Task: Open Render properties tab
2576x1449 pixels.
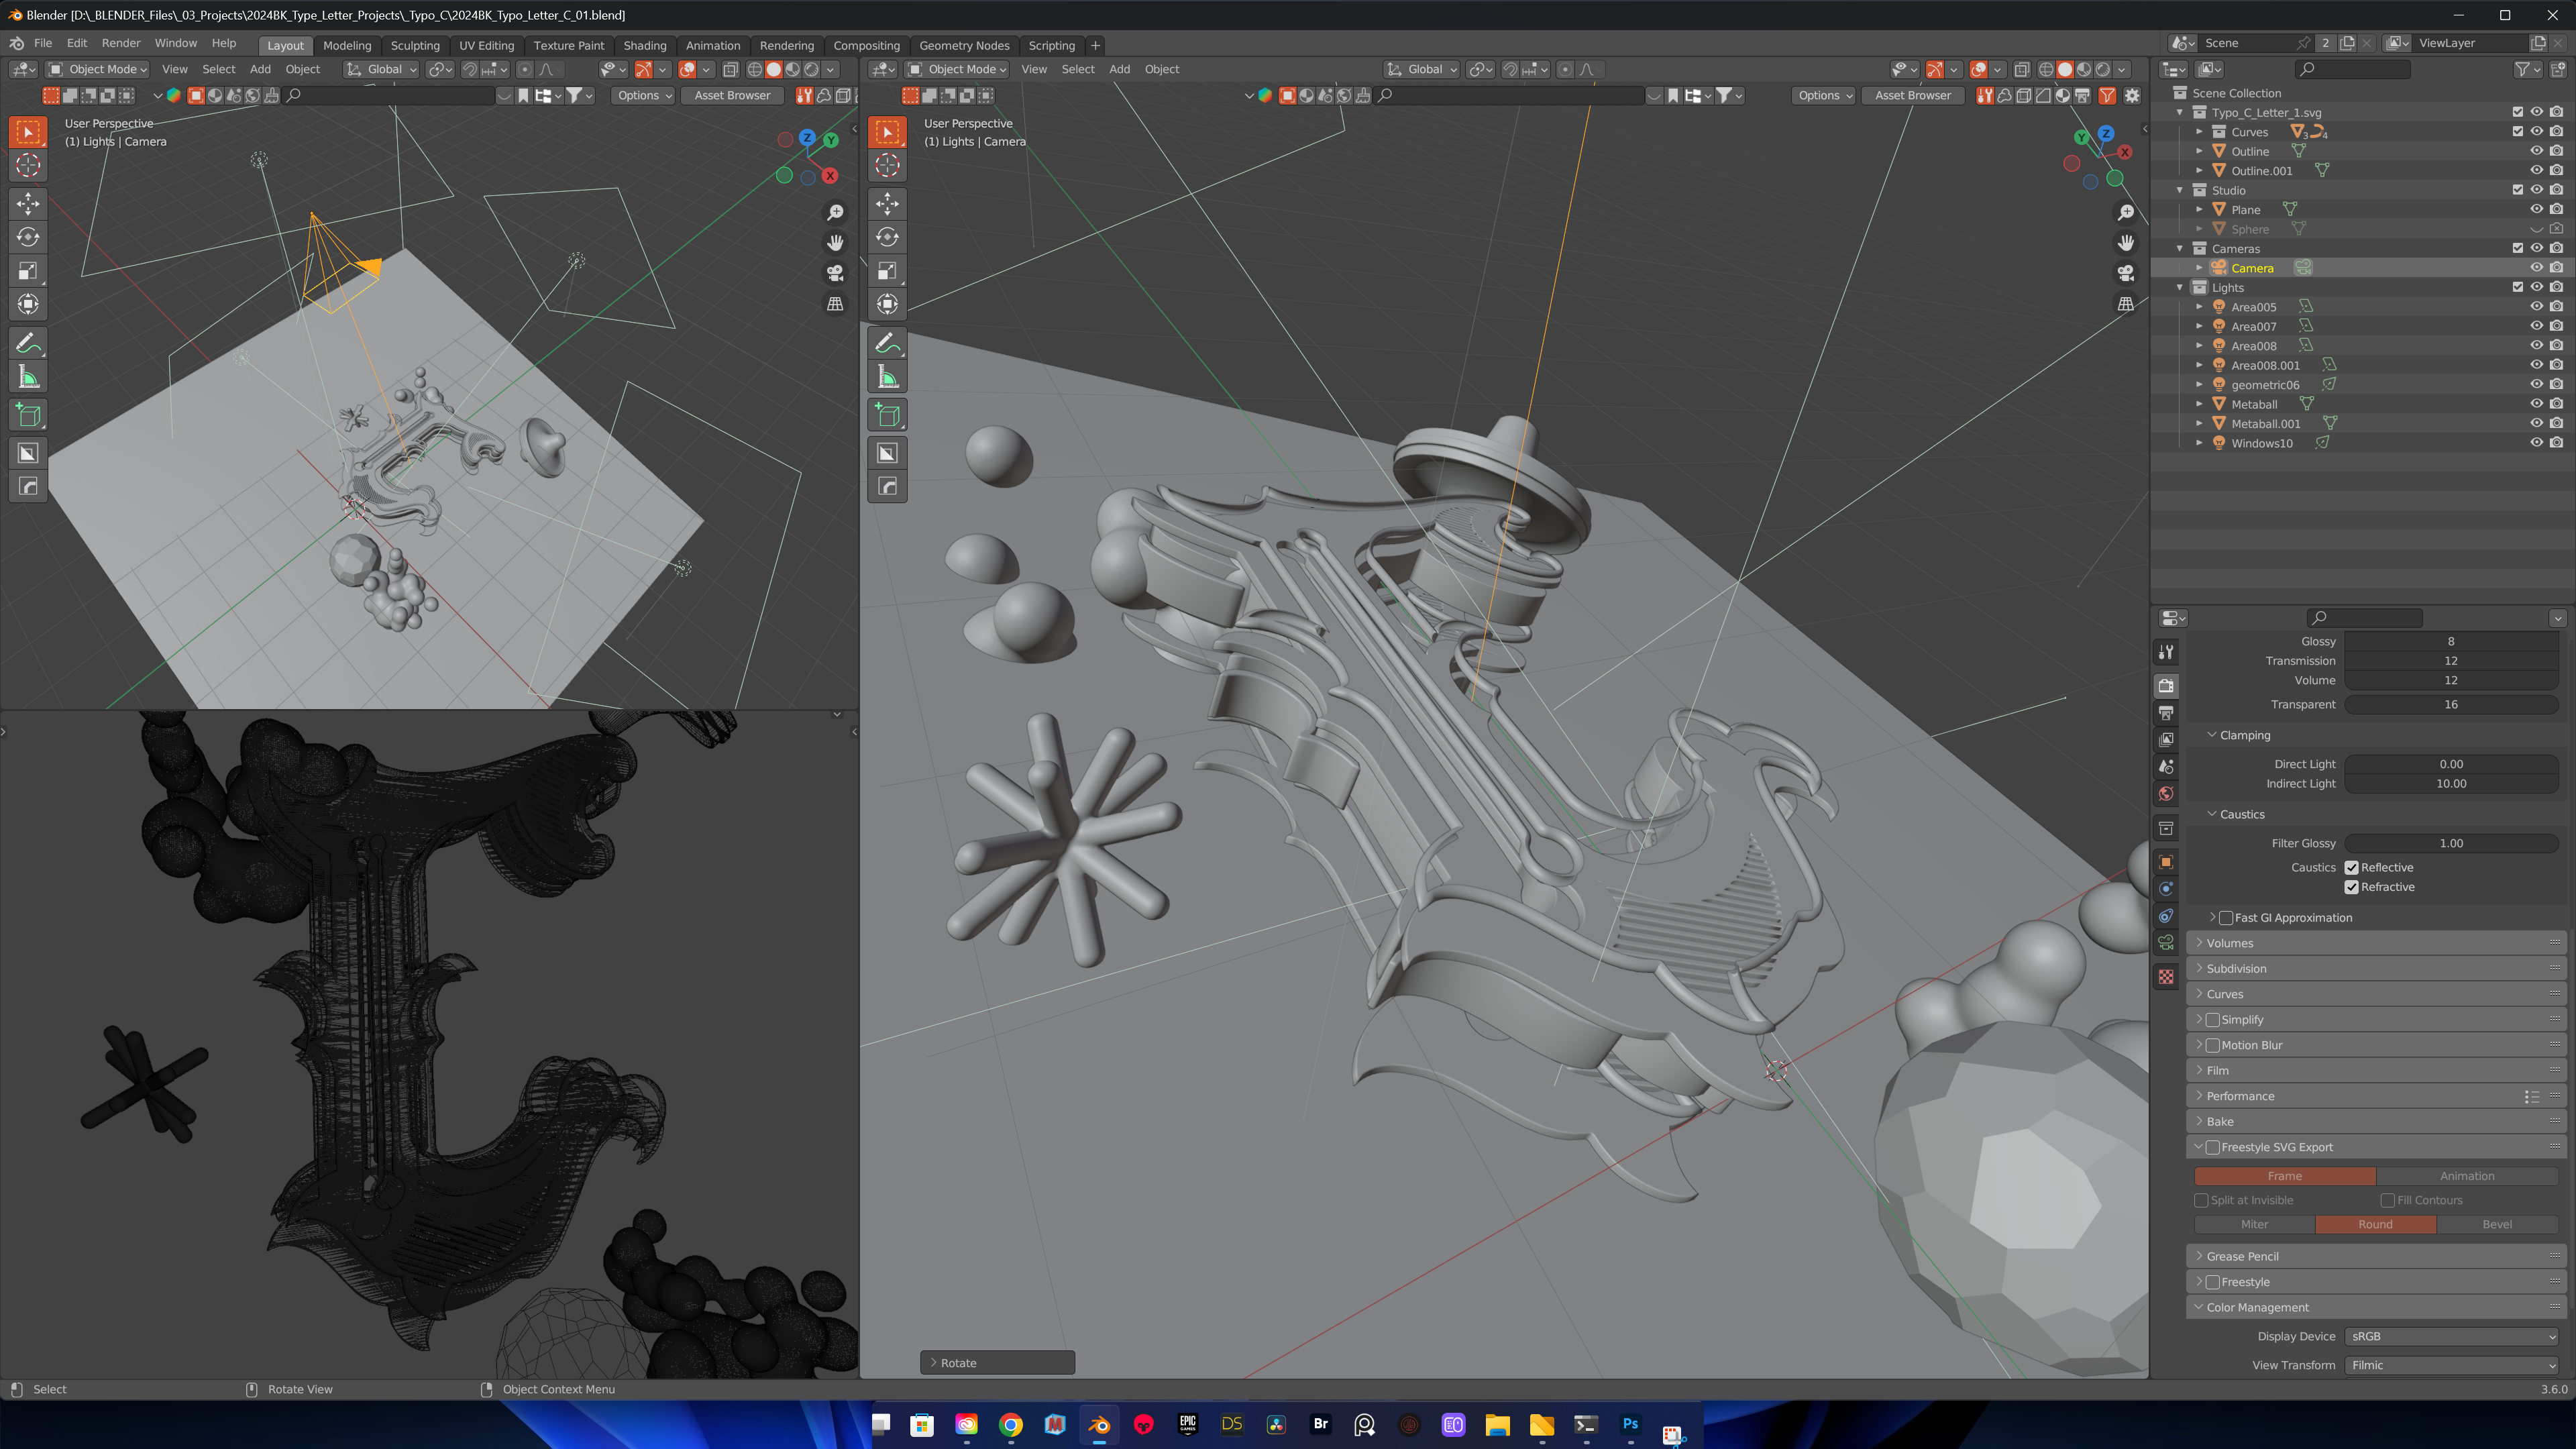Action: click(x=2166, y=686)
